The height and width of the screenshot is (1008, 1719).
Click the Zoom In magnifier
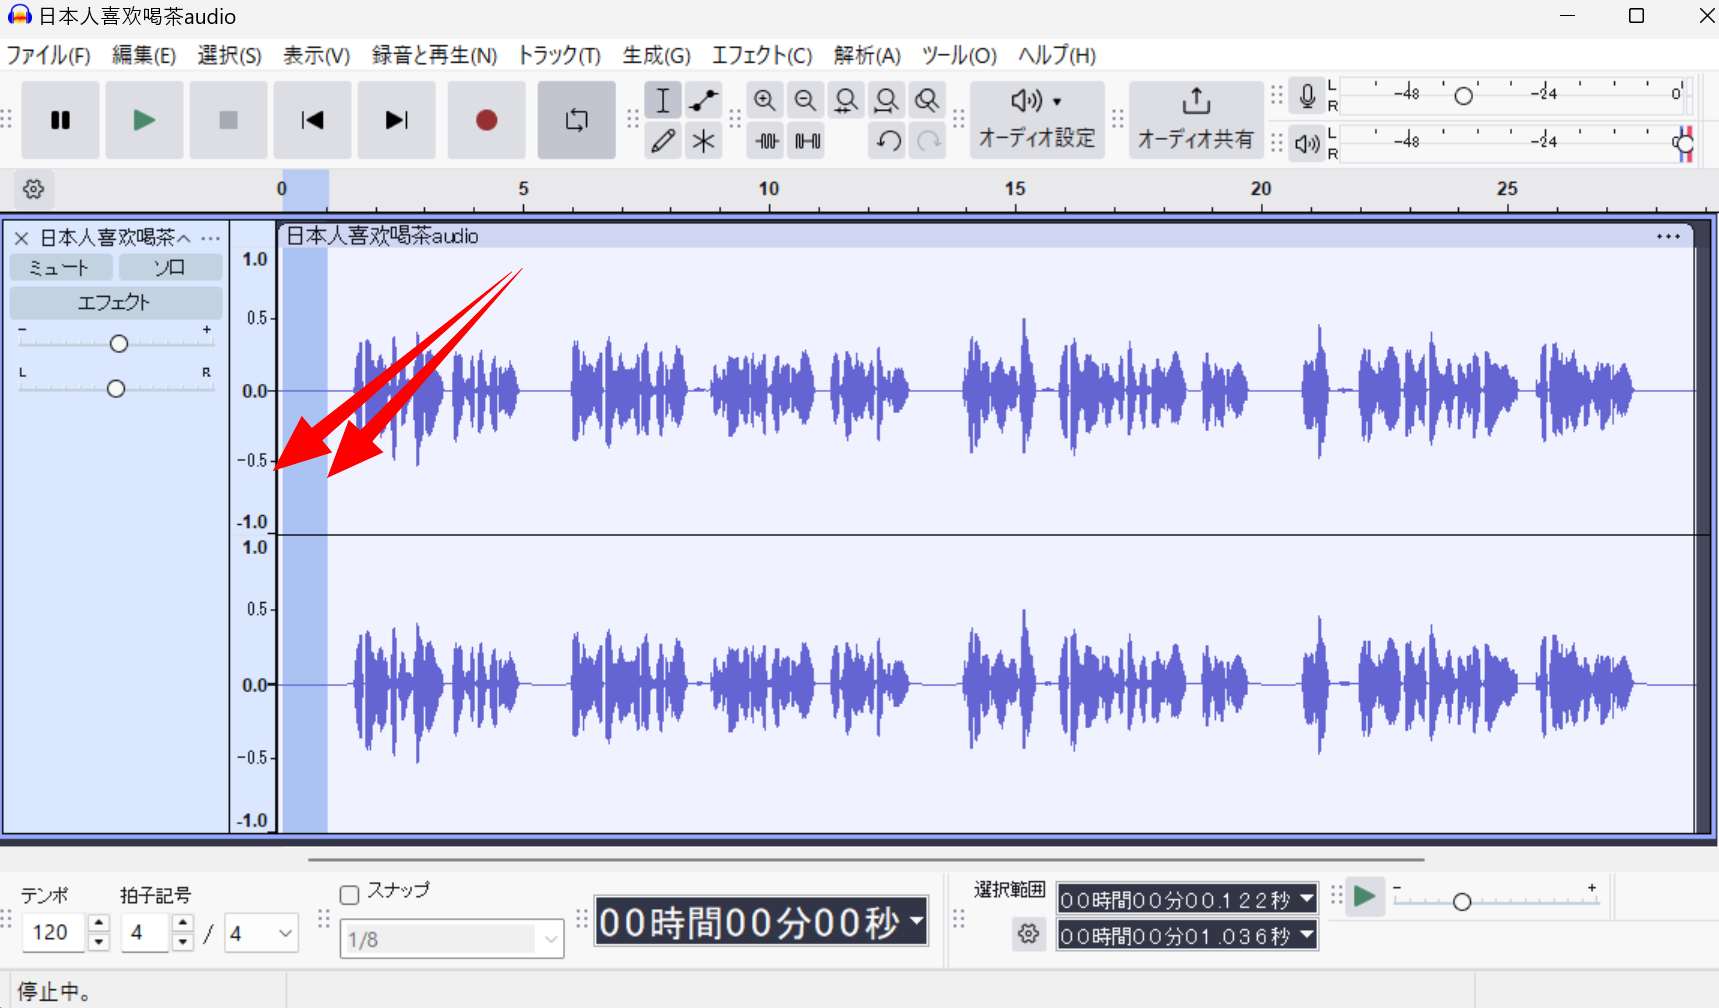764,100
